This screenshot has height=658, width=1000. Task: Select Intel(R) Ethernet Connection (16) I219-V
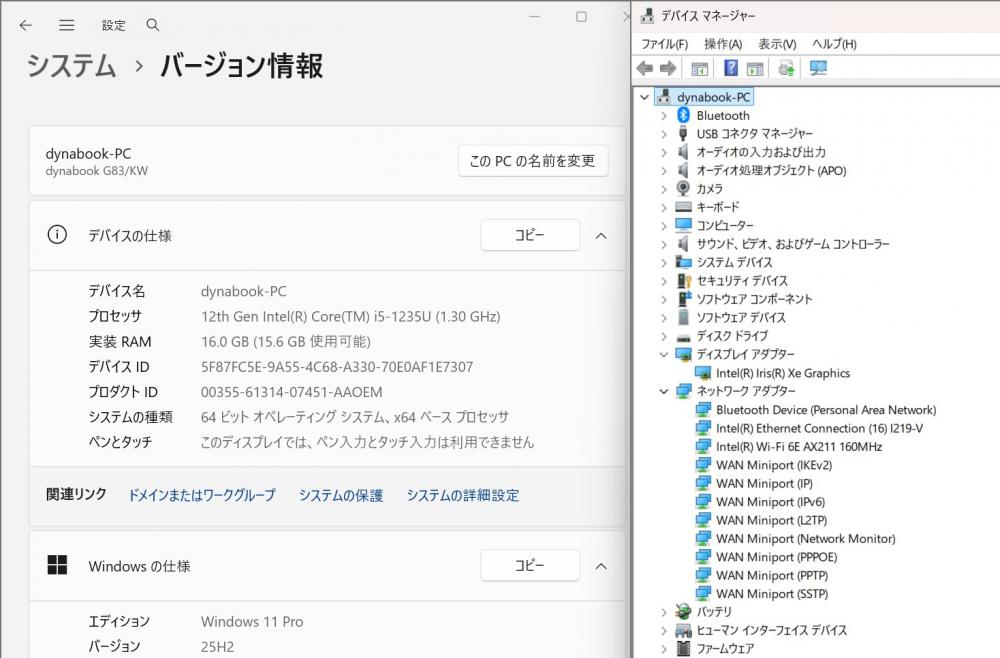[819, 428]
